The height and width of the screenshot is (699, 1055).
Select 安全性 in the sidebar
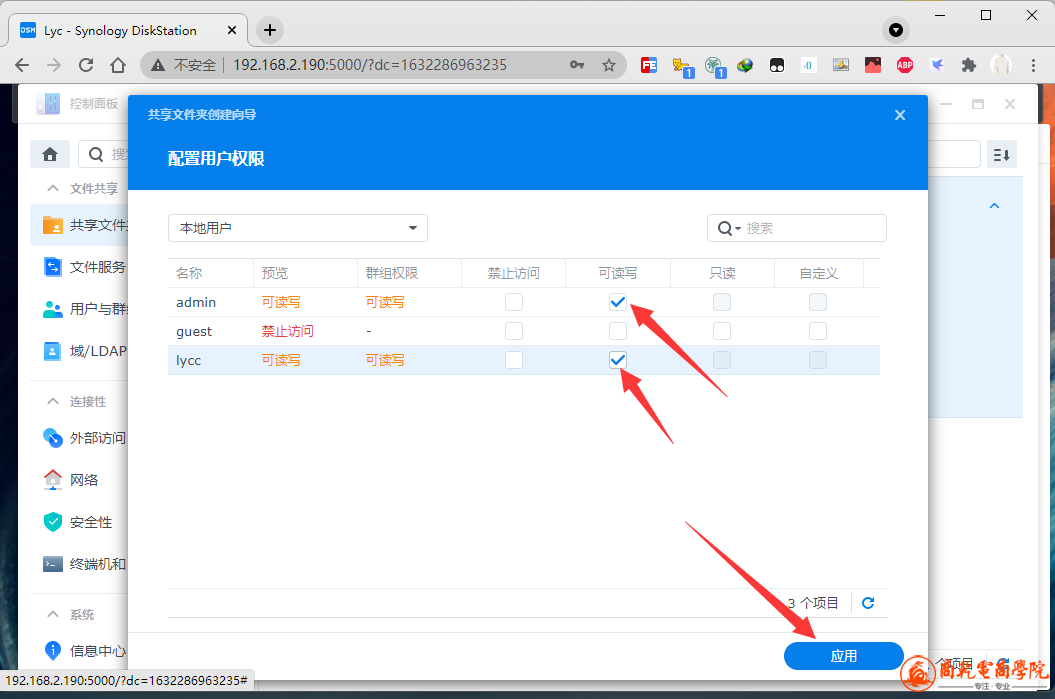tap(90, 522)
